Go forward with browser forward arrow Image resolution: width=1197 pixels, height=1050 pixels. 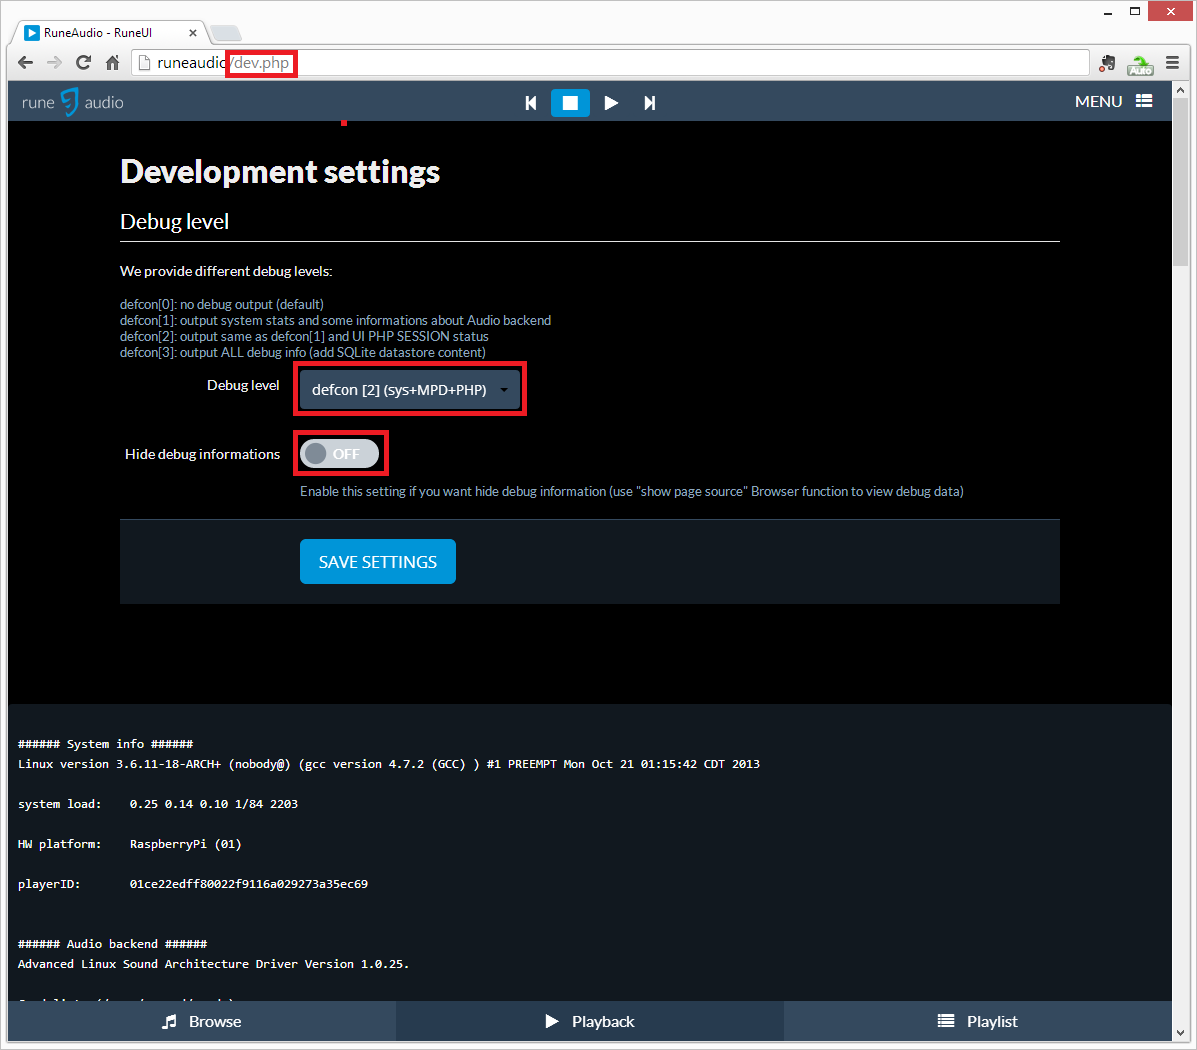[x=54, y=63]
